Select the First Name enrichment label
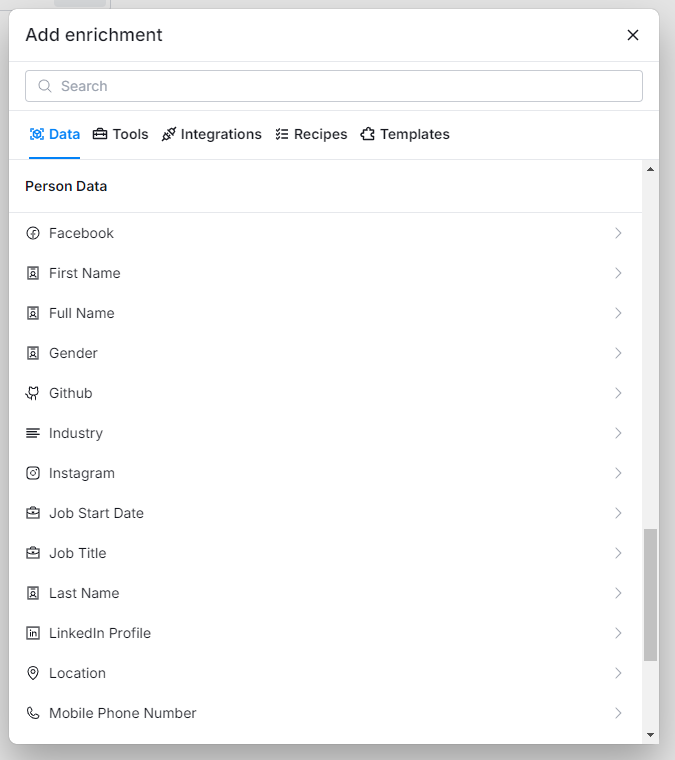The height and width of the screenshot is (760, 675). pyautogui.click(x=85, y=273)
